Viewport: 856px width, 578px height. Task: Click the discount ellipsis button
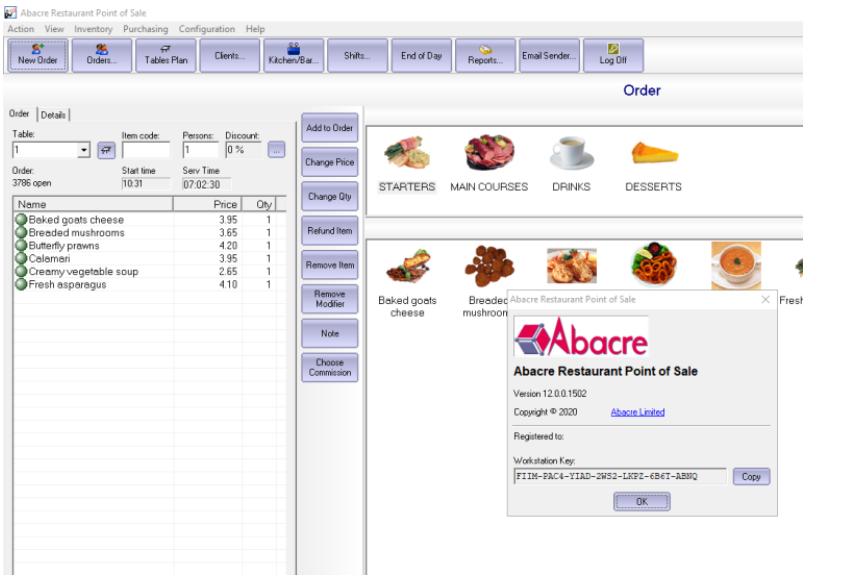(276, 151)
